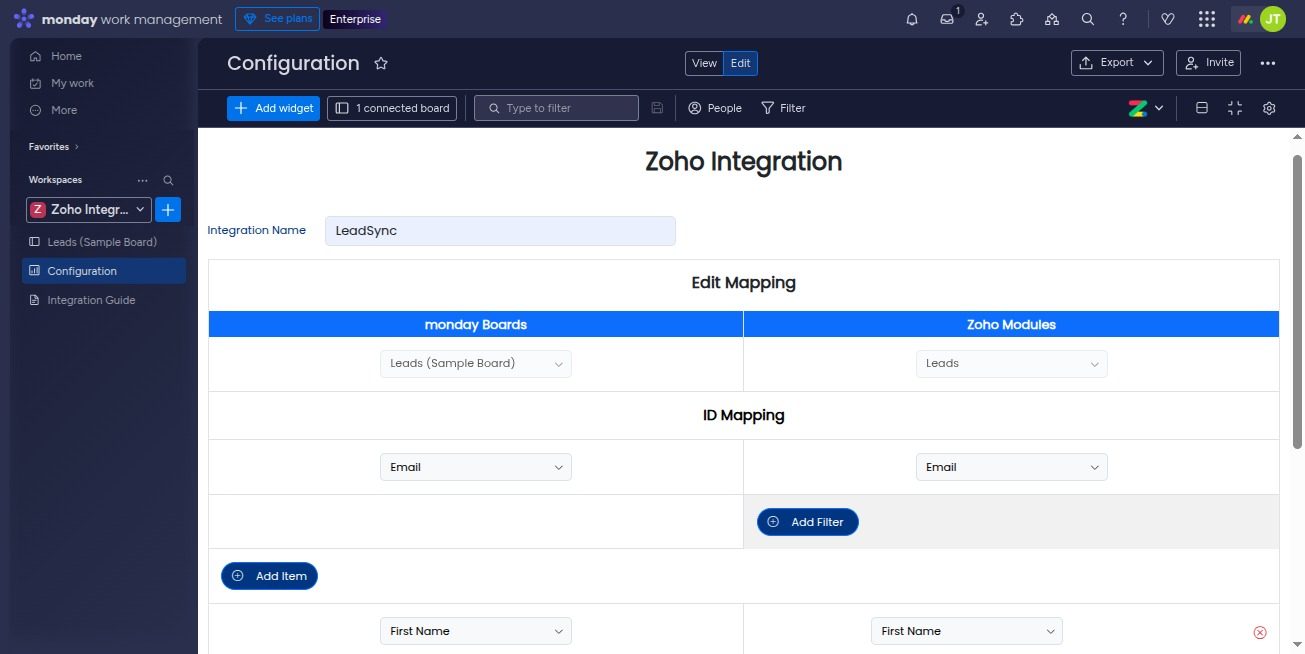Click the invite members icon in top bar
1305x654 pixels.
[x=981, y=19]
